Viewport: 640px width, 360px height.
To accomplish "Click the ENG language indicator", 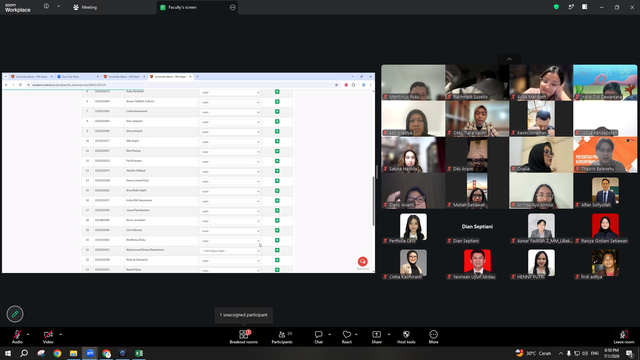I will point(595,353).
